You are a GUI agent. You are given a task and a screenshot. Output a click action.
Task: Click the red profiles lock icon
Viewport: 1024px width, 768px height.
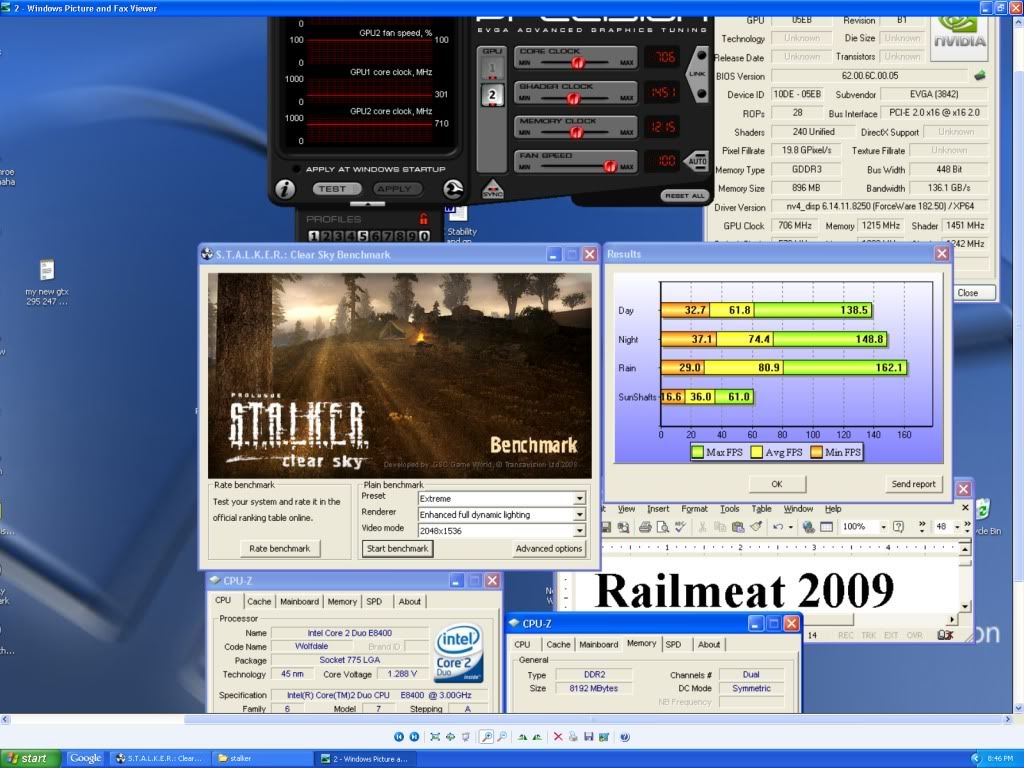[423, 219]
